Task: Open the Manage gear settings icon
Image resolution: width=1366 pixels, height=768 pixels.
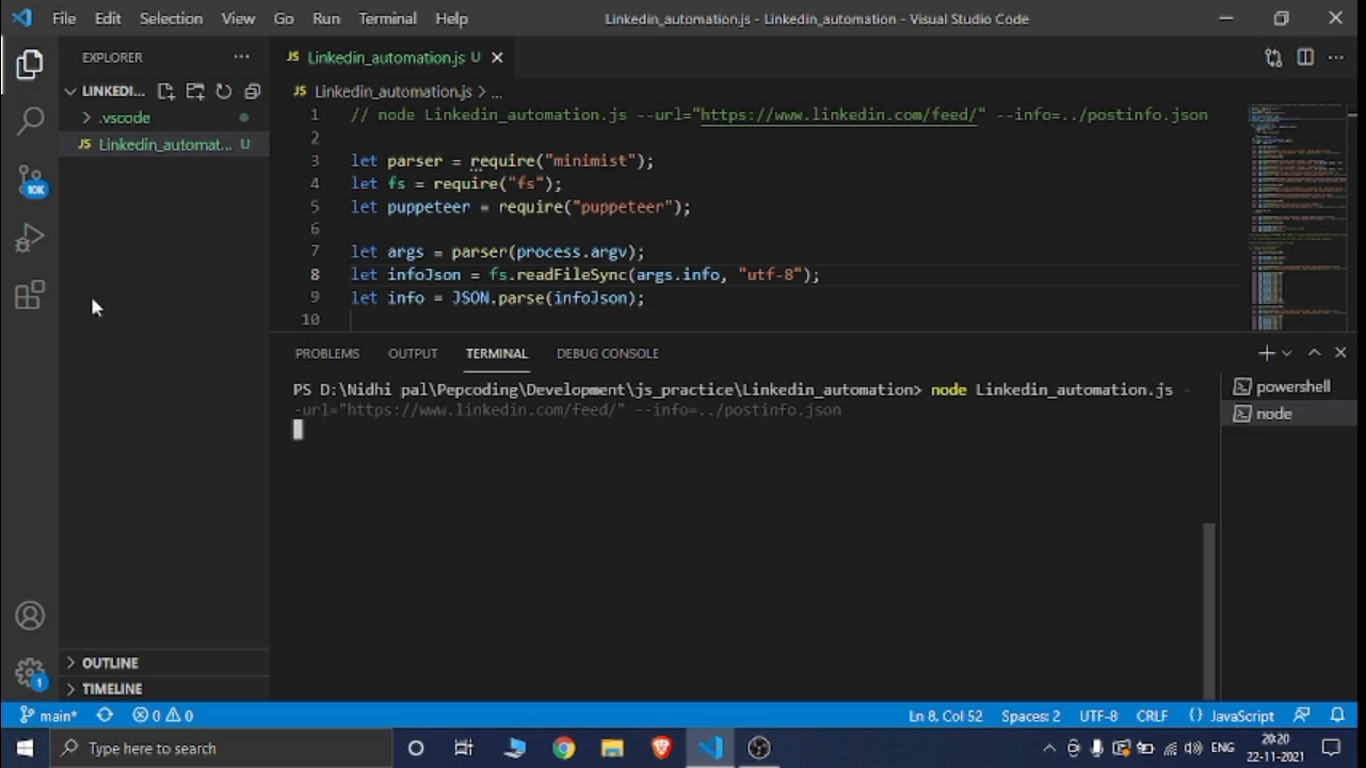Action: 30,672
